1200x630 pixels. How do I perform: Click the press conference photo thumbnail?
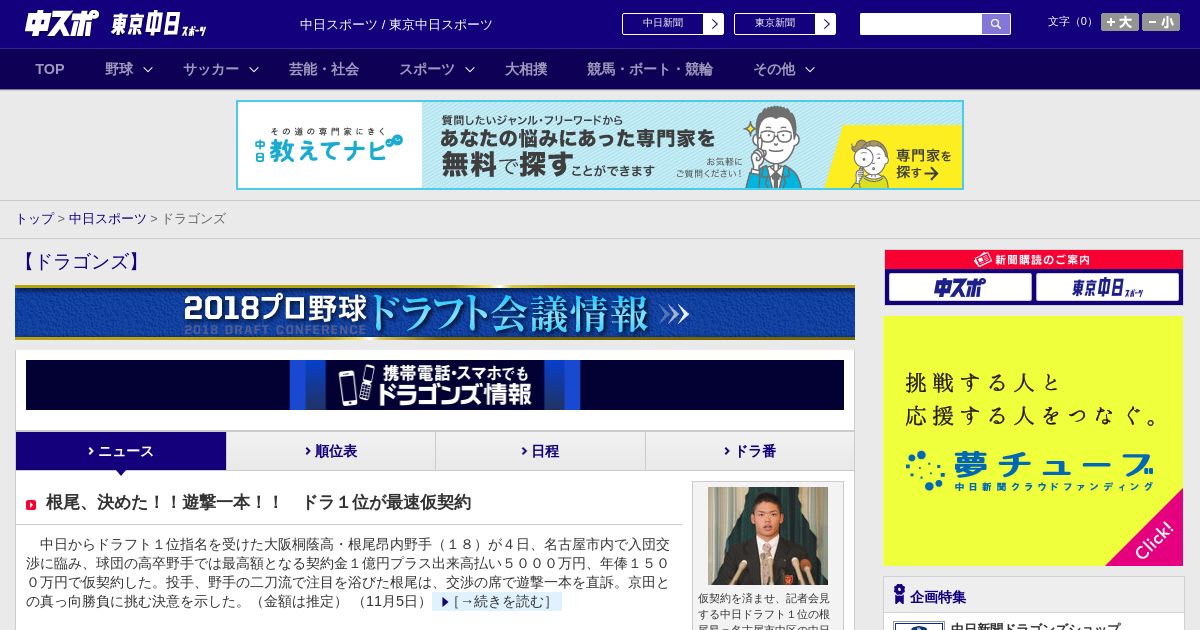pos(768,536)
